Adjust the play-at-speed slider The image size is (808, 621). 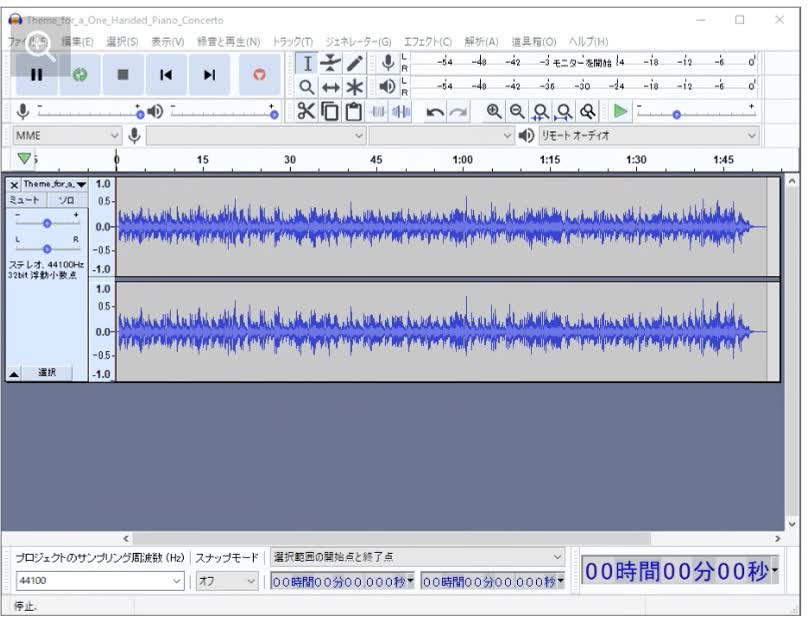(x=696, y=112)
